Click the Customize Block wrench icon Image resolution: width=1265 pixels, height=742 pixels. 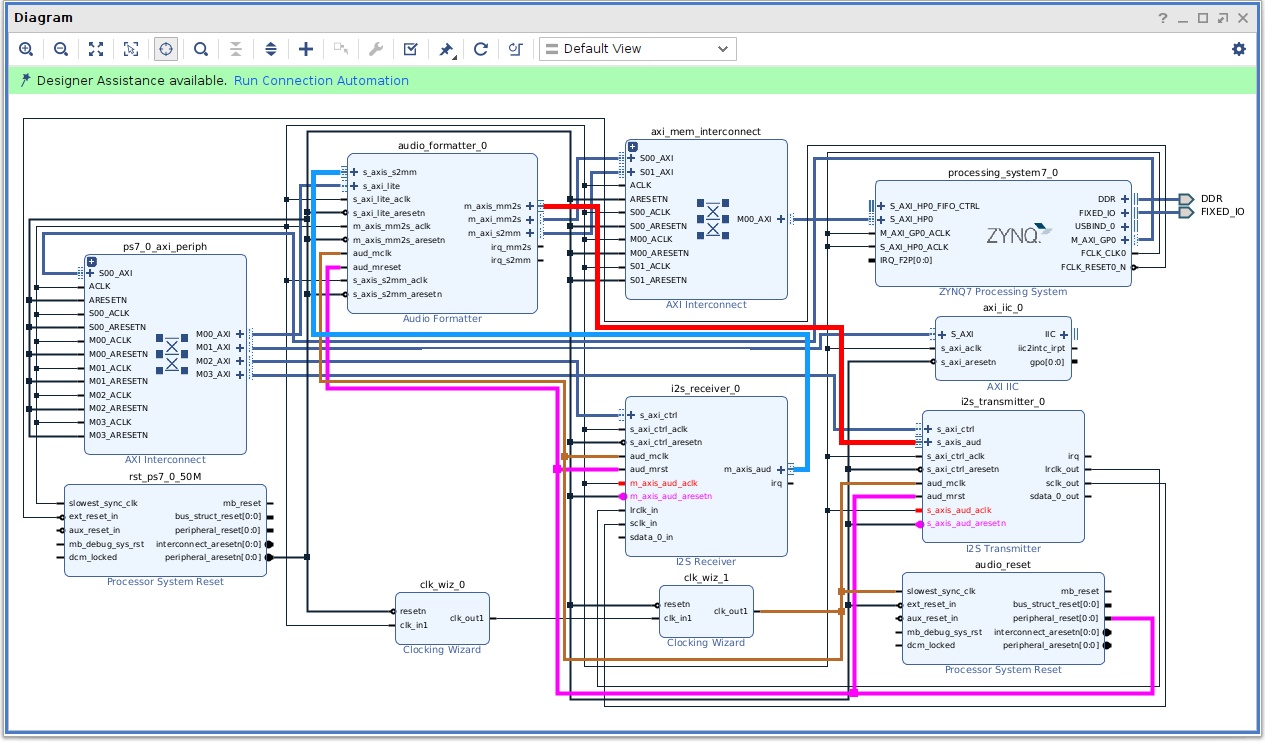(x=376, y=49)
